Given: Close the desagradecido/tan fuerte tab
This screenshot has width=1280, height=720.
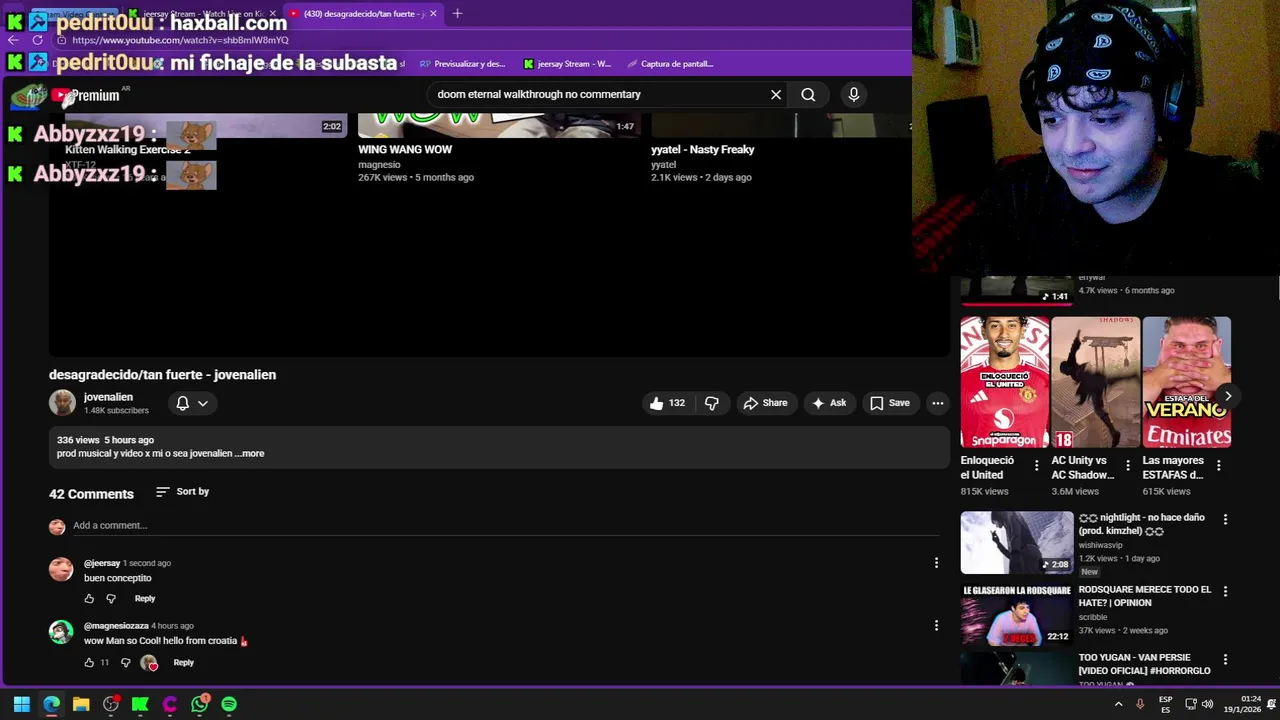Looking at the screenshot, I should click(433, 14).
